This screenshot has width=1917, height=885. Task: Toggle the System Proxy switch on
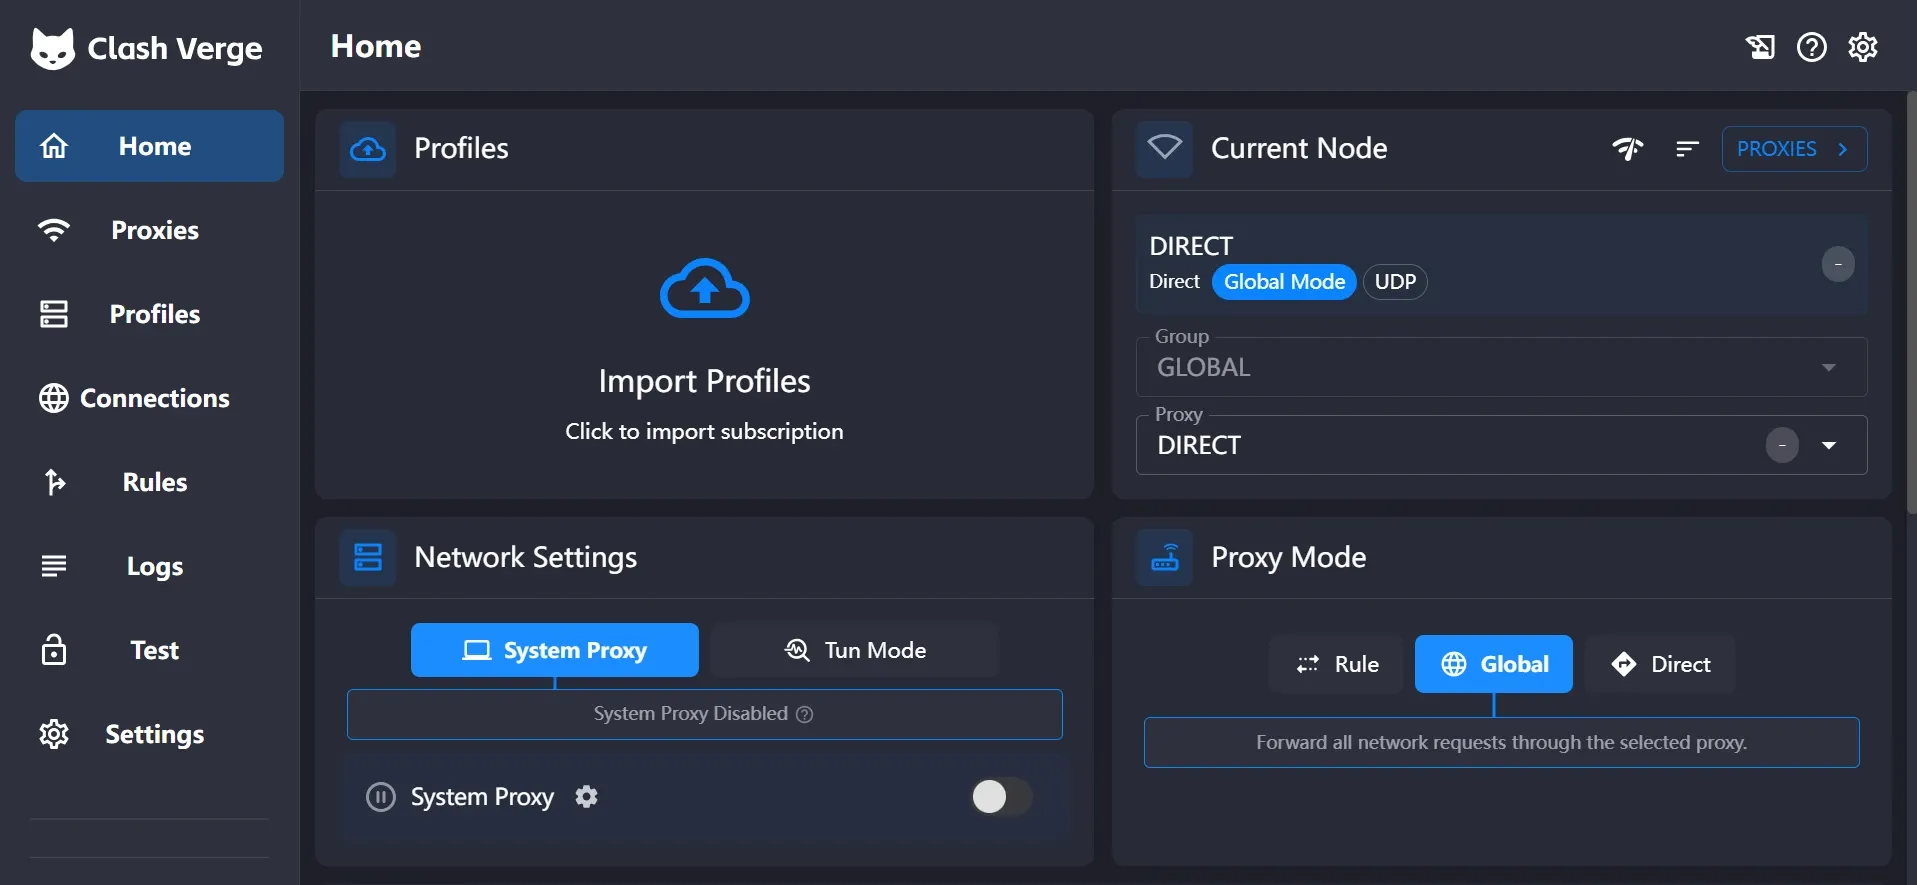click(1001, 797)
